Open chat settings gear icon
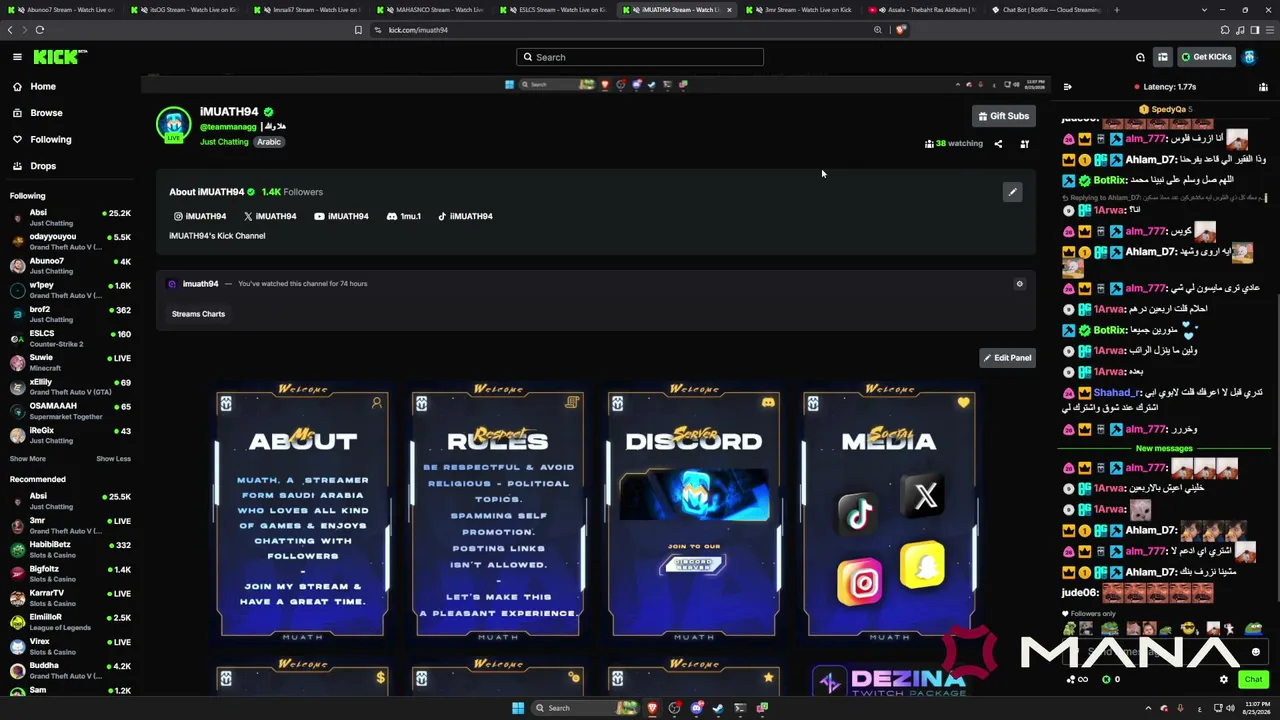This screenshot has width=1280, height=720. (x=1223, y=680)
